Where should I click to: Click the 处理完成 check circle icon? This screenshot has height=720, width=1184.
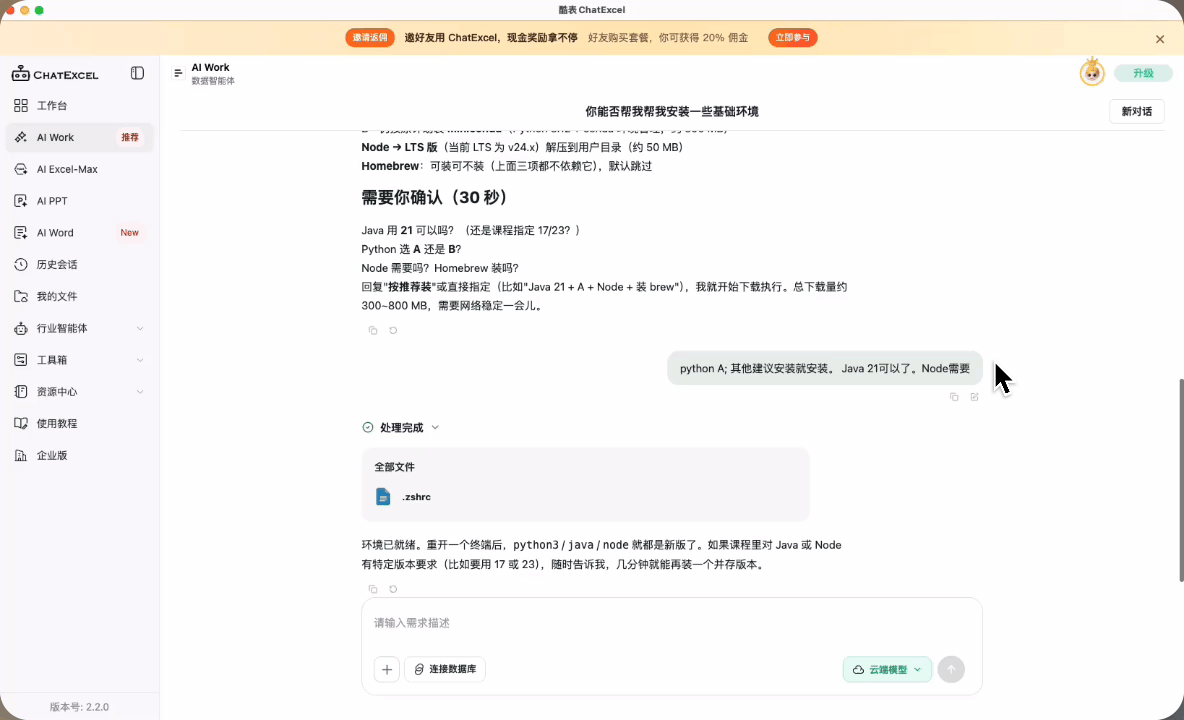[x=368, y=427]
